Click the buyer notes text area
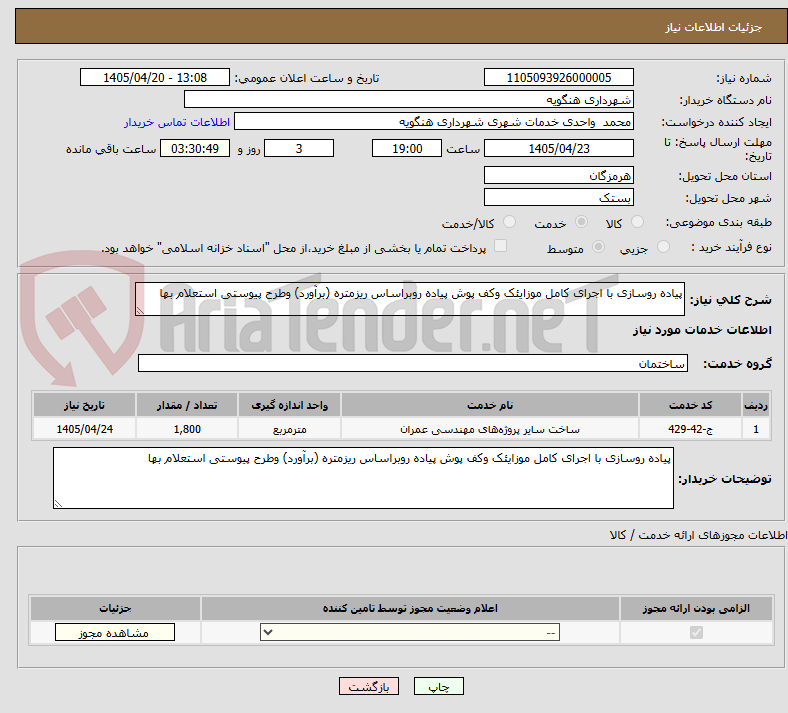Image resolution: width=788 pixels, height=713 pixels. 363,478
